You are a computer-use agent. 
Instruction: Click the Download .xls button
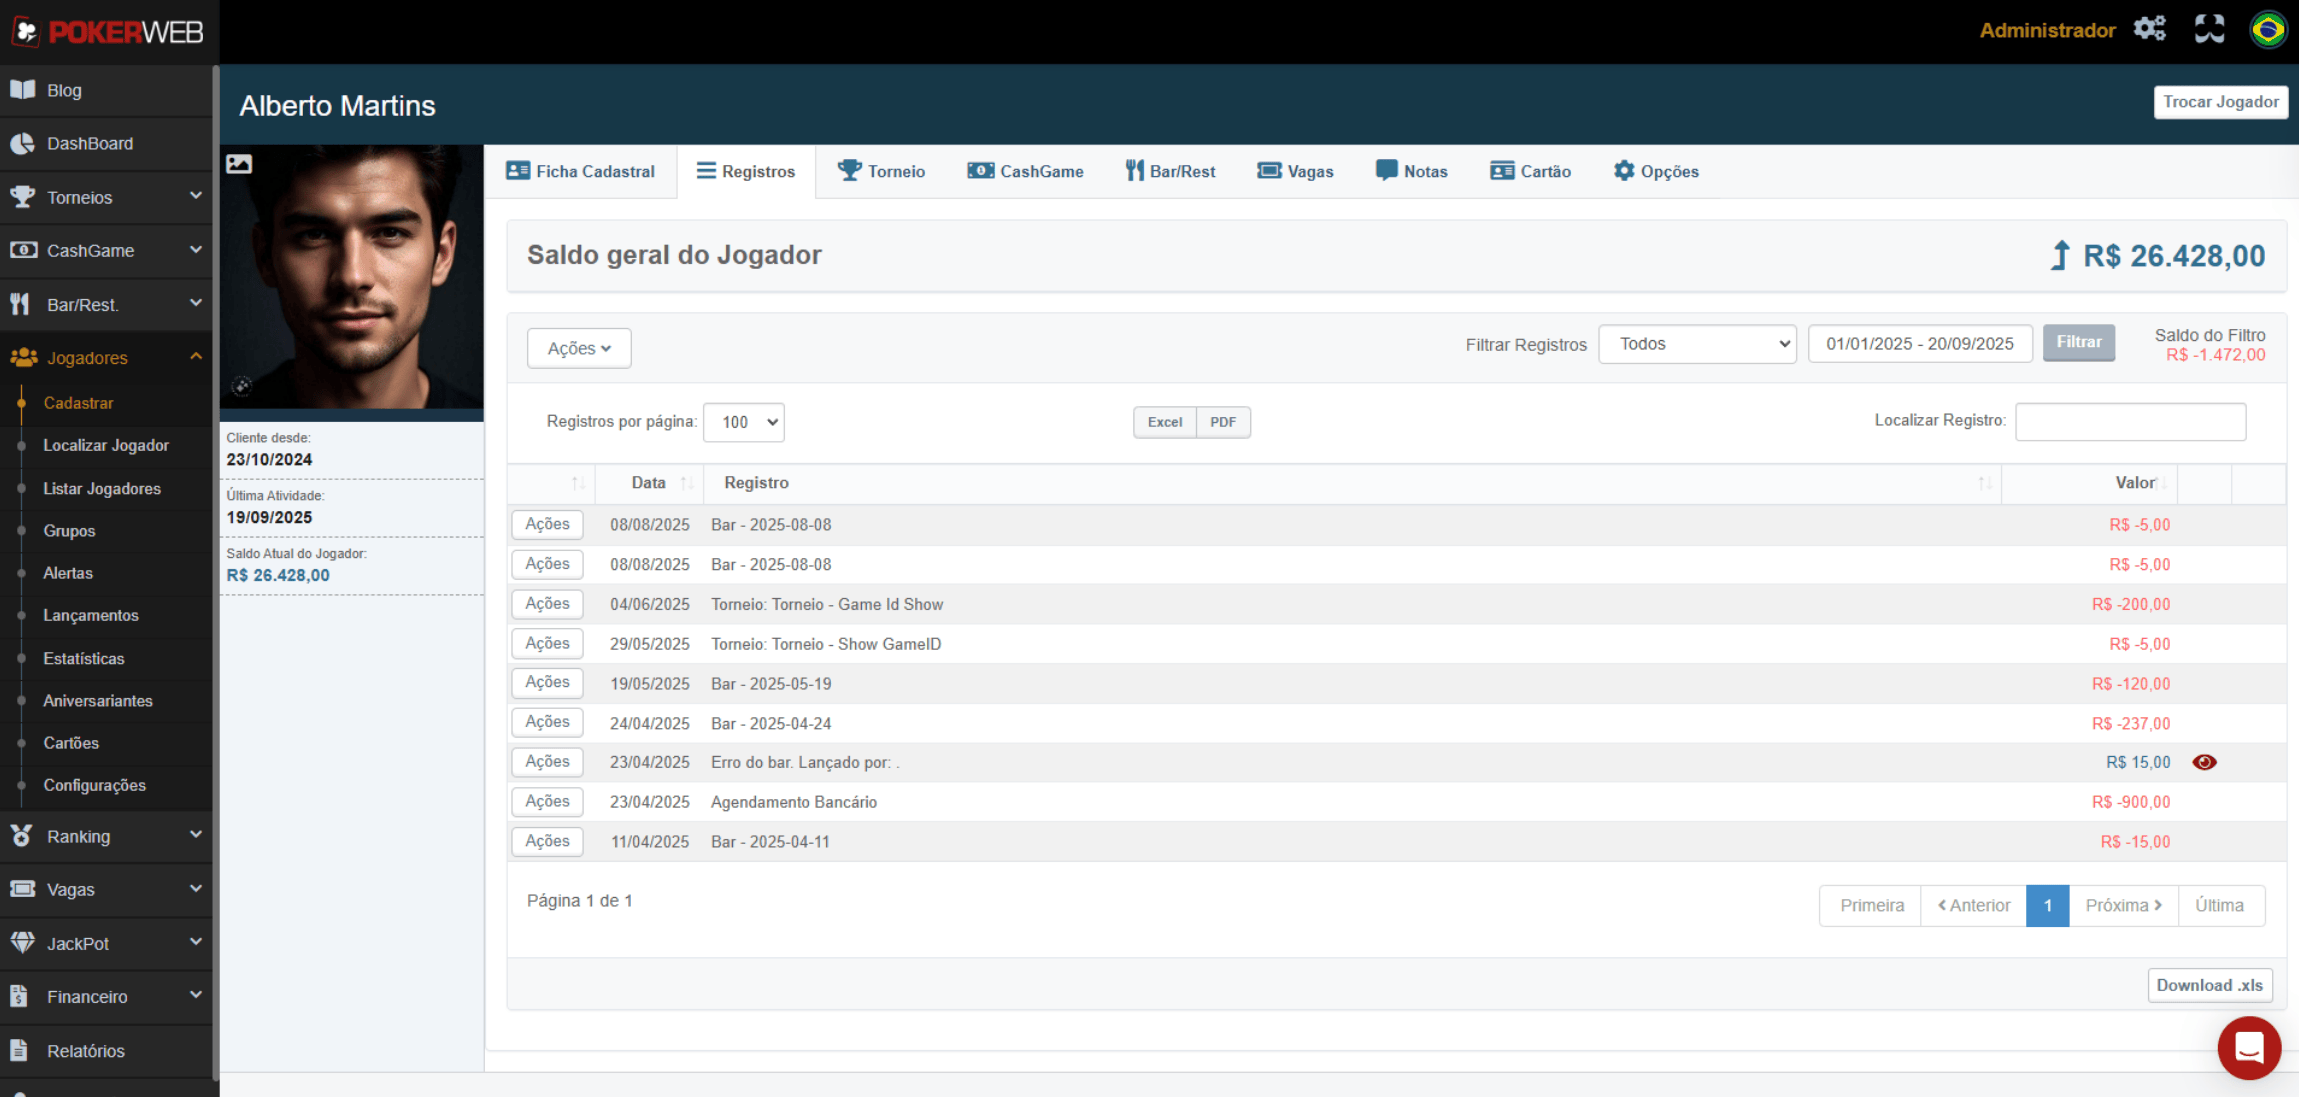coord(2209,985)
